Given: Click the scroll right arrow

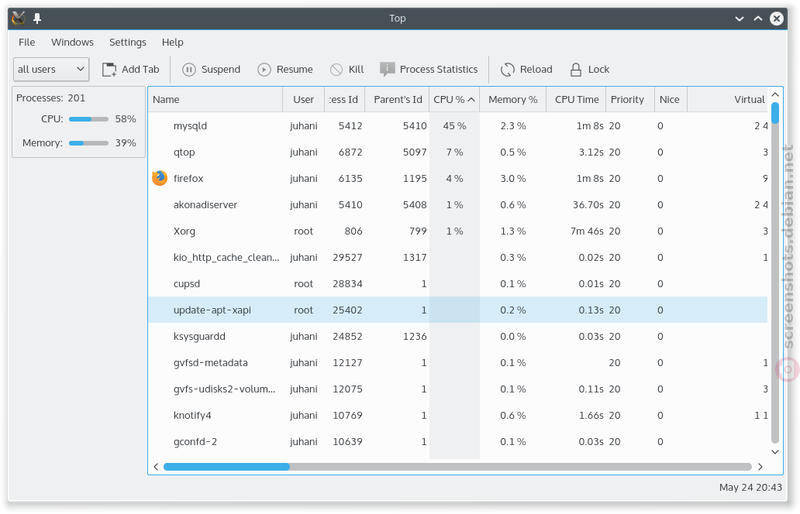Looking at the screenshot, I should [x=760, y=467].
